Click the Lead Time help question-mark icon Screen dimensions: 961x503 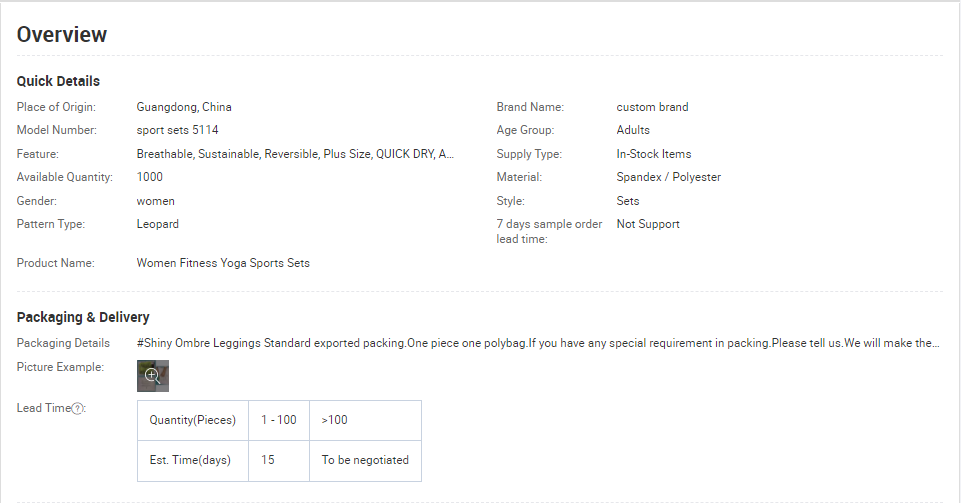click(x=77, y=409)
